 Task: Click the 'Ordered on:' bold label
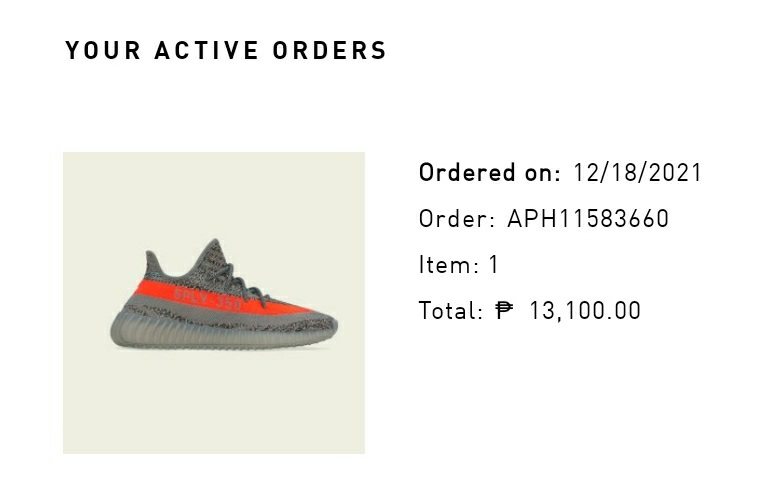tap(490, 172)
